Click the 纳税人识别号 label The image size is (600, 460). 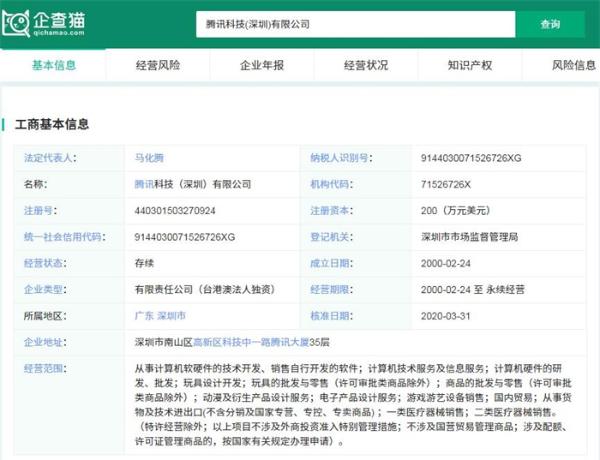(341, 158)
